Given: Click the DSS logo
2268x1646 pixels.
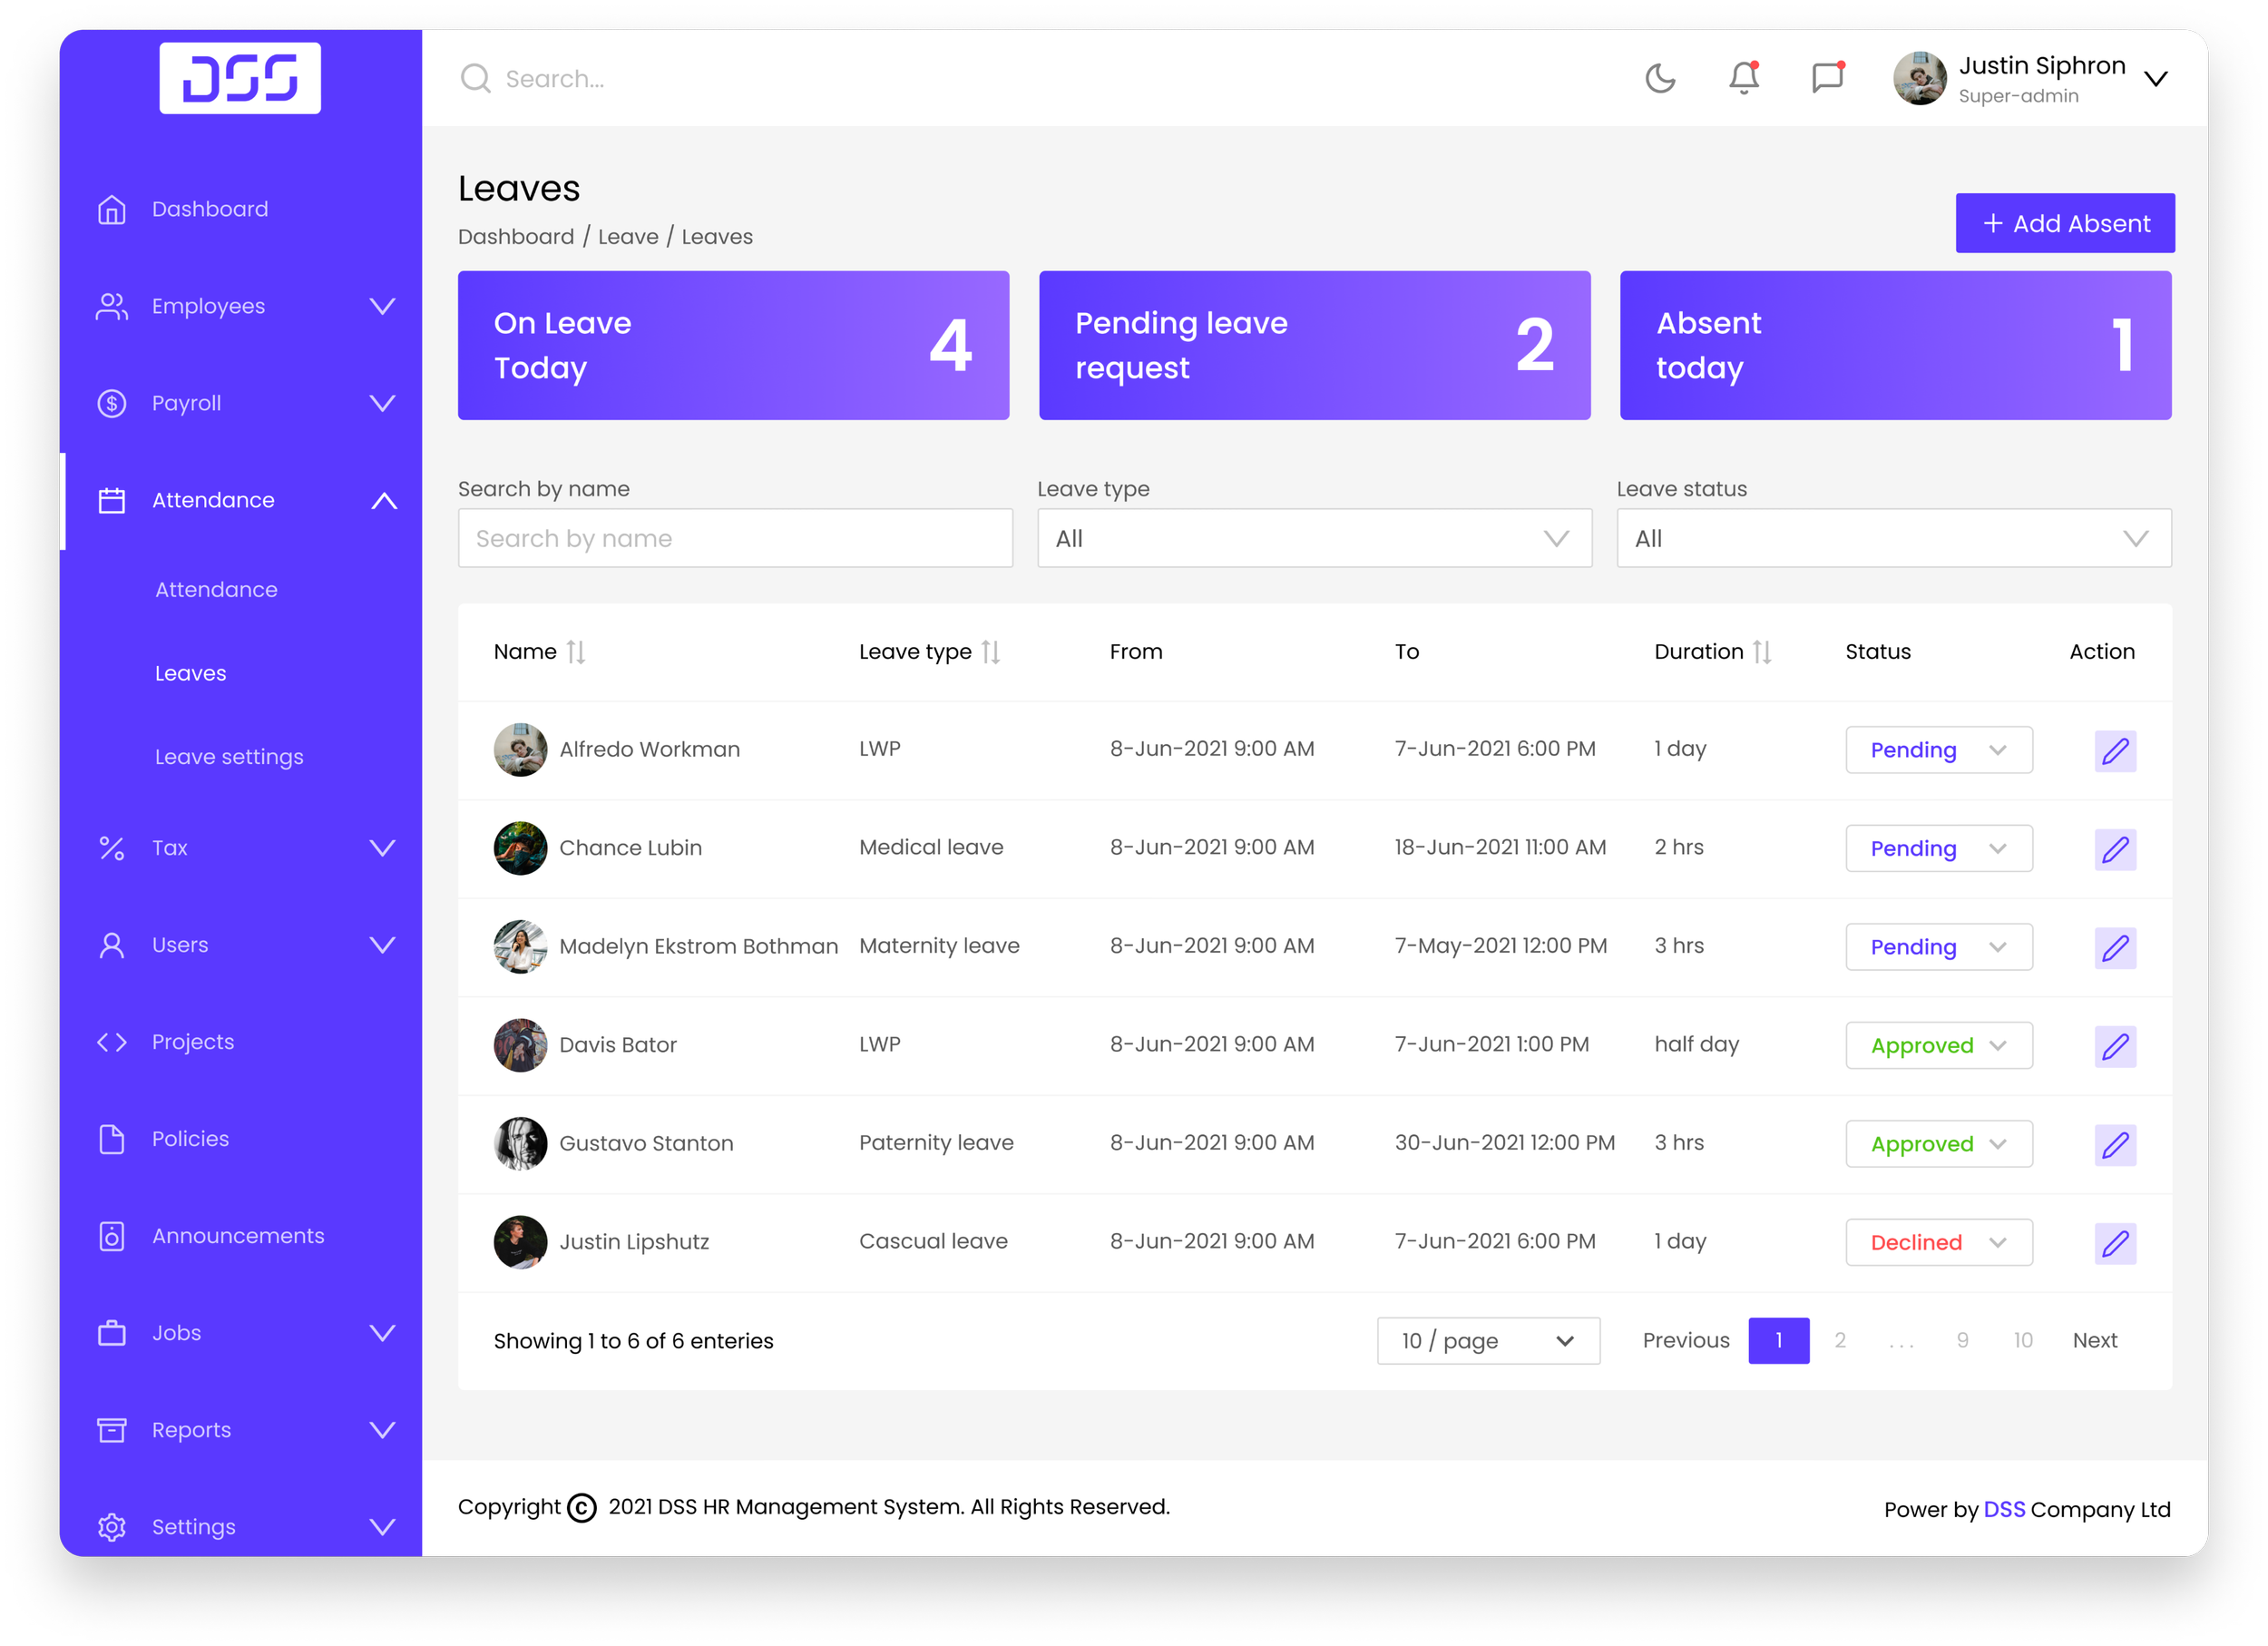Looking at the screenshot, I should tap(240, 78).
